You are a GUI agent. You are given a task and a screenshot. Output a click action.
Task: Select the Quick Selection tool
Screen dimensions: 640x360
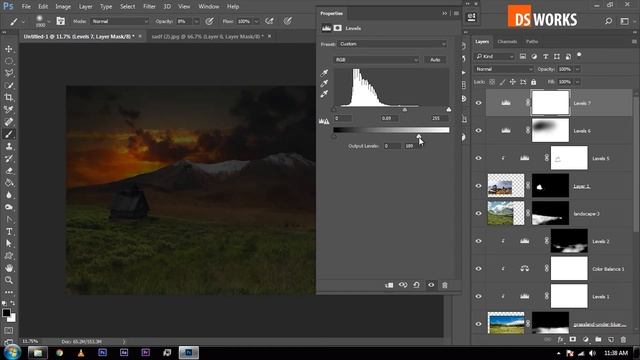[9, 85]
